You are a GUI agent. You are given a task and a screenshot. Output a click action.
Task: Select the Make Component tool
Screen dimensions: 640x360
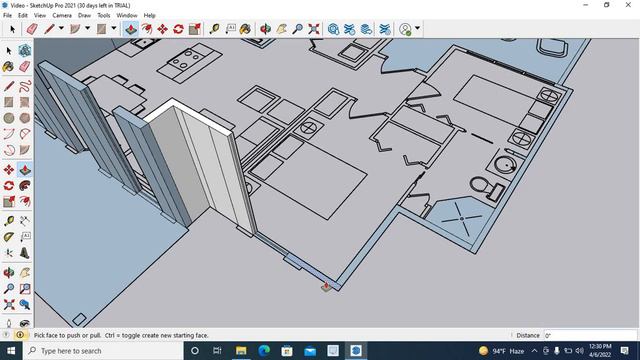point(24,51)
